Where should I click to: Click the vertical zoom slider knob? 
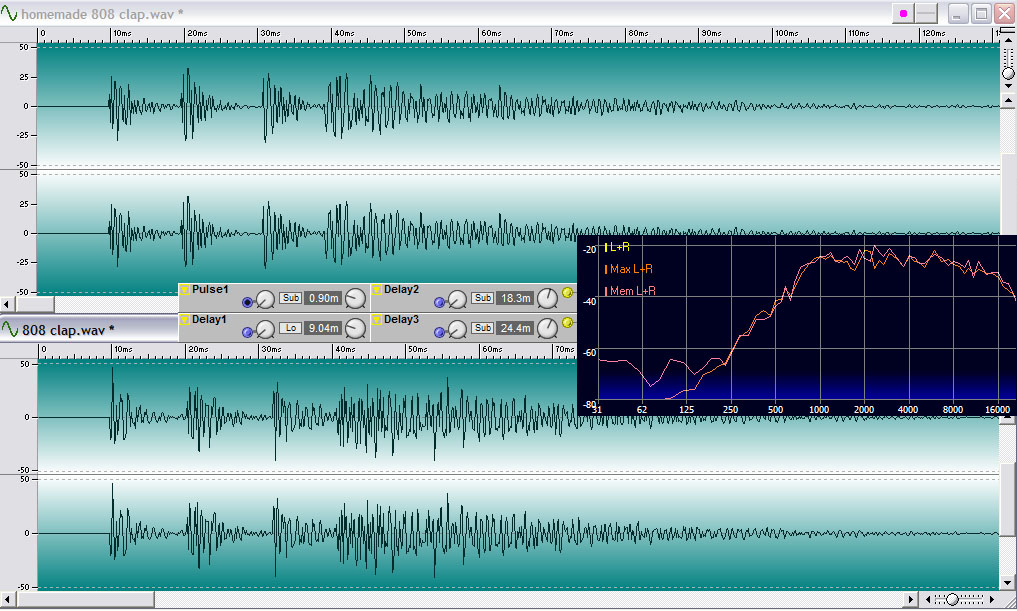point(1008,73)
